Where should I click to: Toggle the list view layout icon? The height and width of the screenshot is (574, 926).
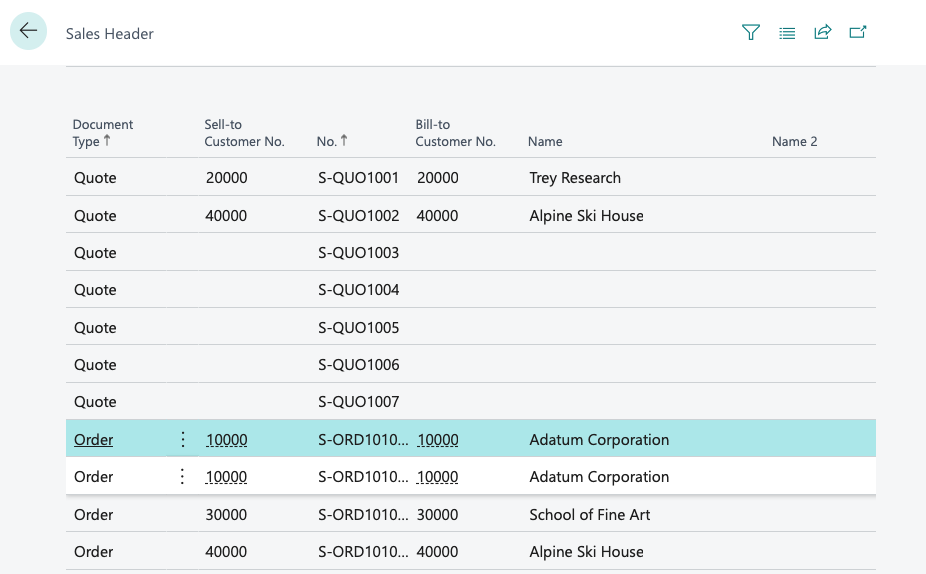[787, 33]
